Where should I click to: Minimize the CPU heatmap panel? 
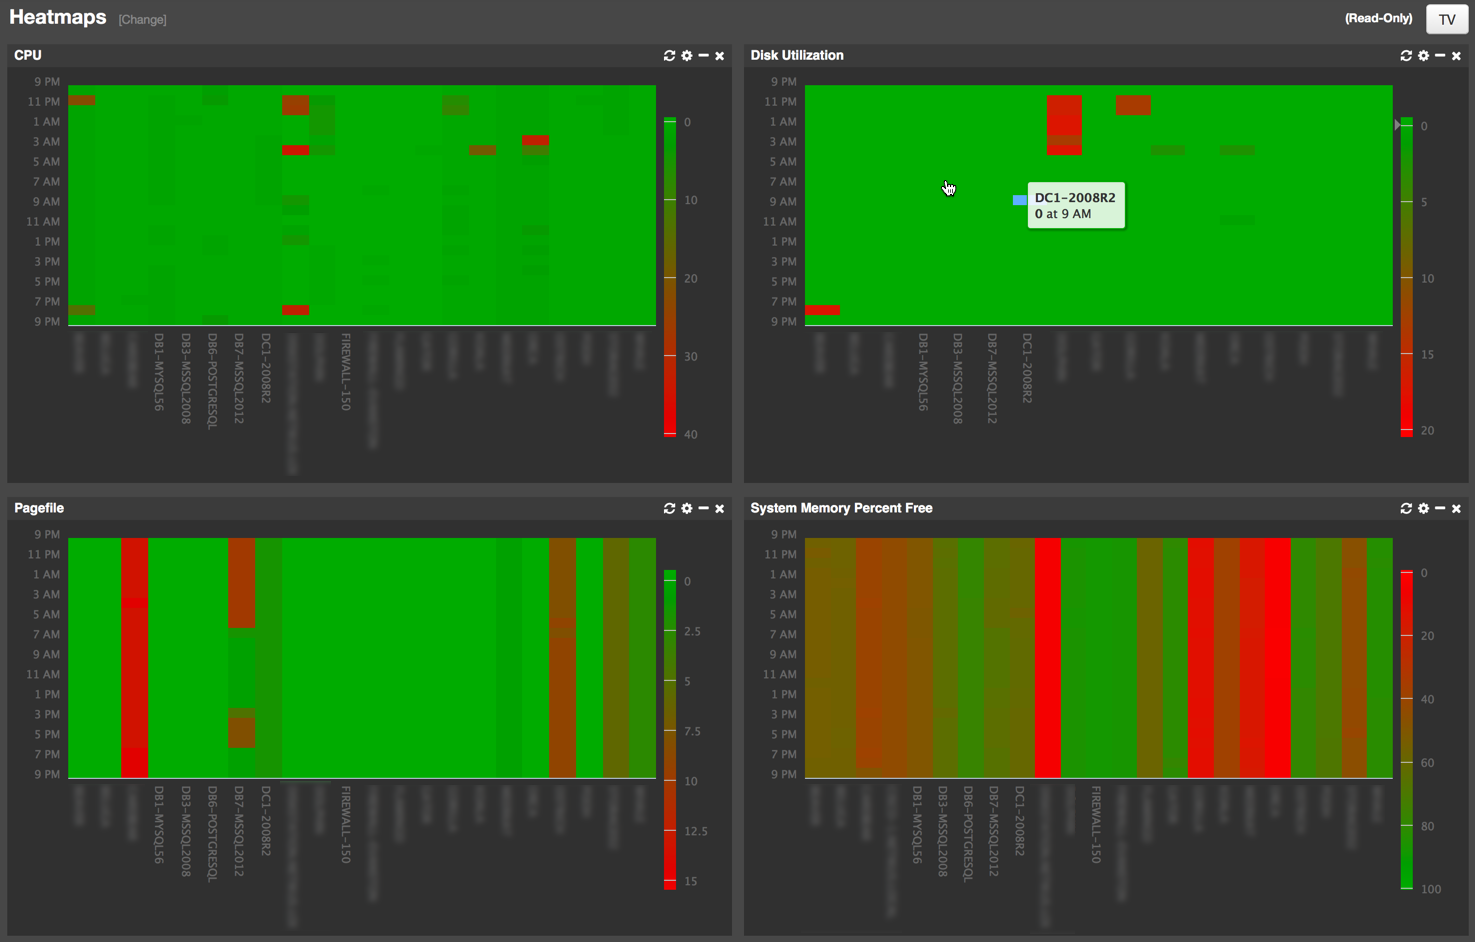click(x=703, y=56)
